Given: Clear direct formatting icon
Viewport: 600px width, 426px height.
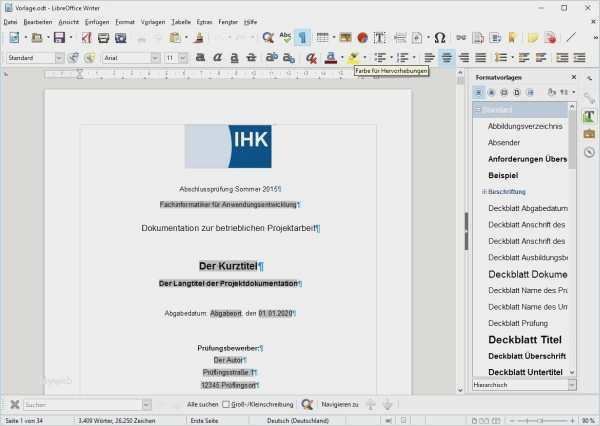Looking at the screenshot, I should (311, 58).
